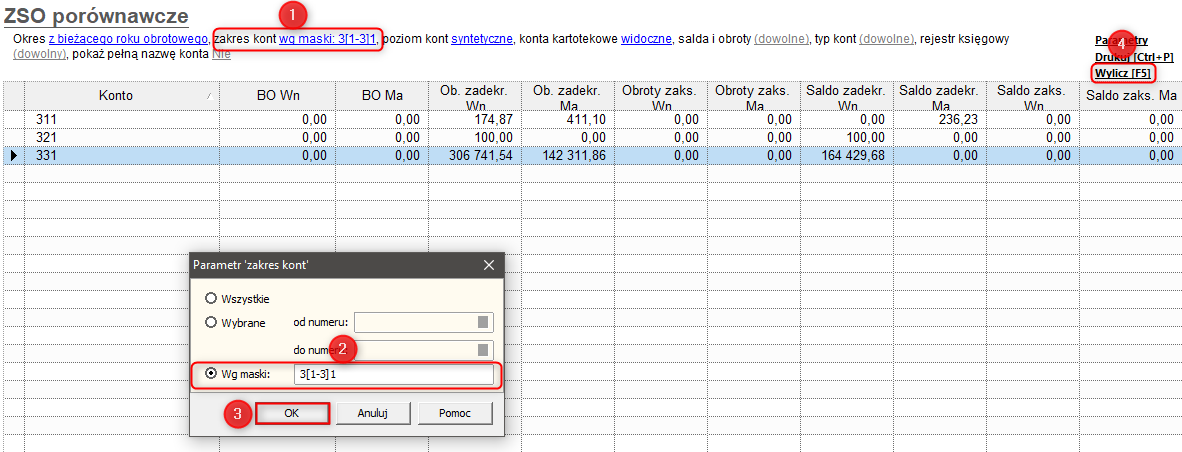
Task: Click the 'Obroty zaks. Ma' column header
Action: [x=755, y=96]
